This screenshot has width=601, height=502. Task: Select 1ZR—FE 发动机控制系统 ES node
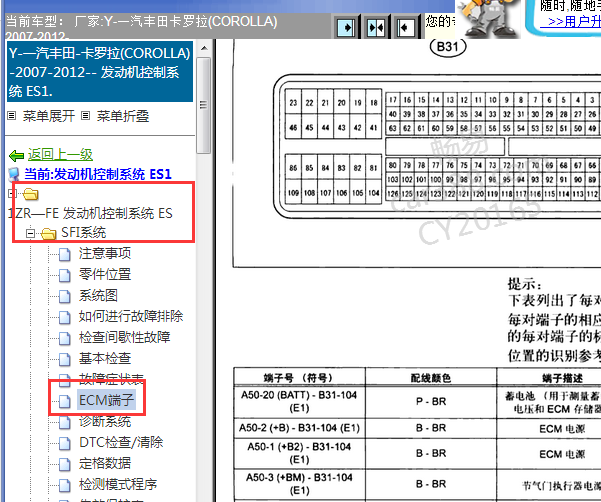coord(90,213)
